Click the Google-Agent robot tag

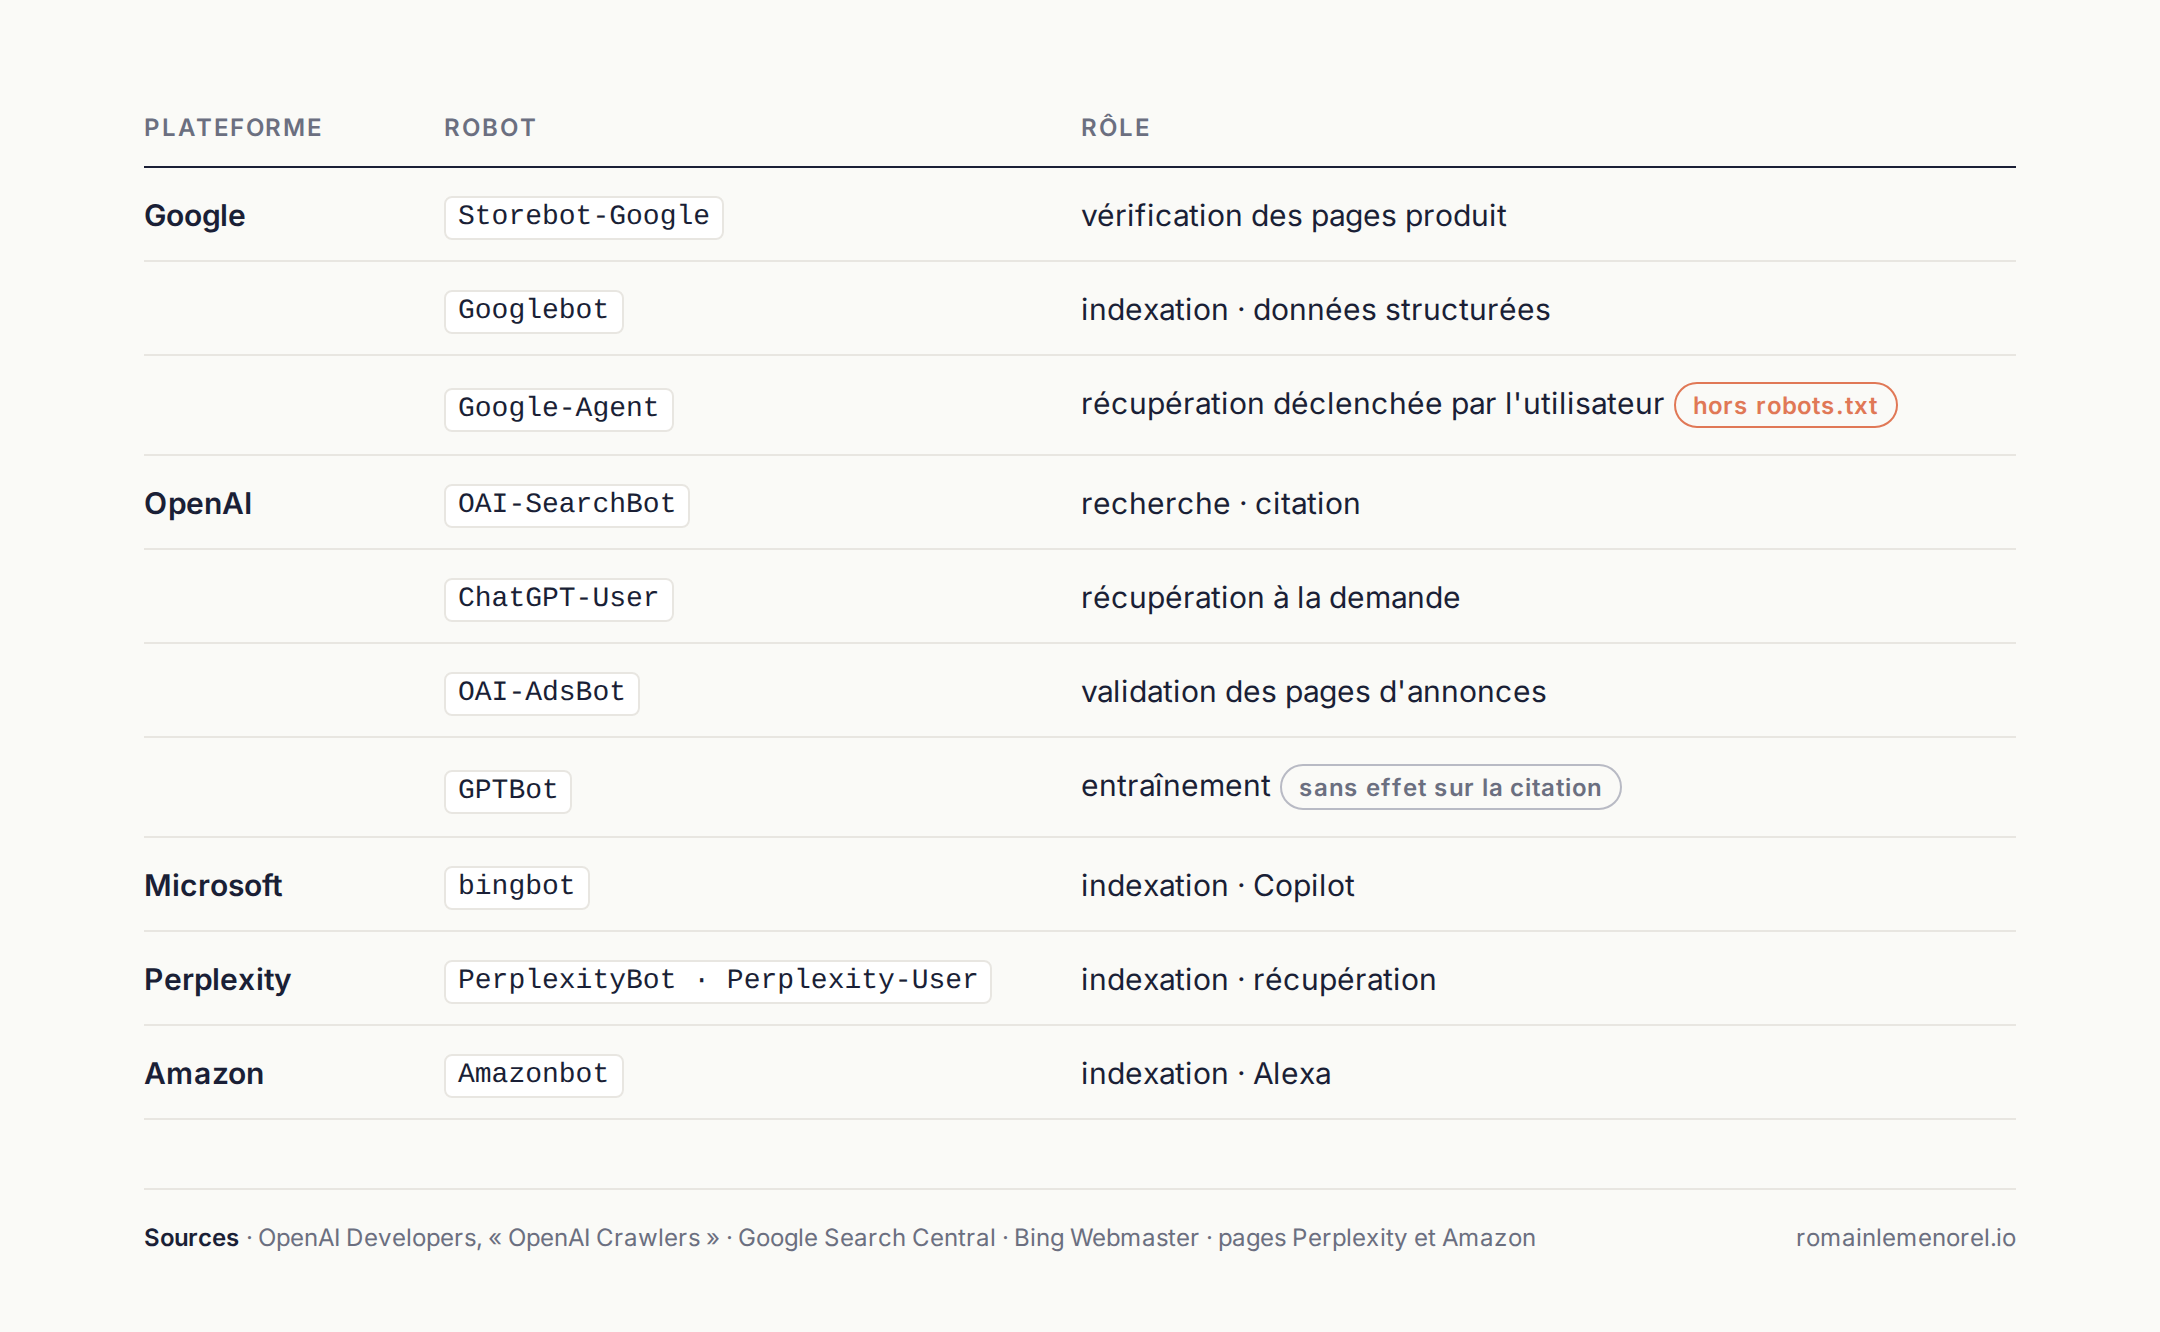tap(558, 408)
